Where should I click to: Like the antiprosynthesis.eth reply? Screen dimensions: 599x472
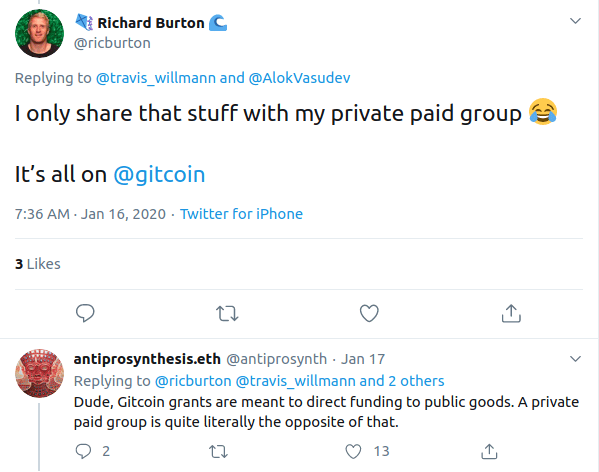[x=353, y=451]
